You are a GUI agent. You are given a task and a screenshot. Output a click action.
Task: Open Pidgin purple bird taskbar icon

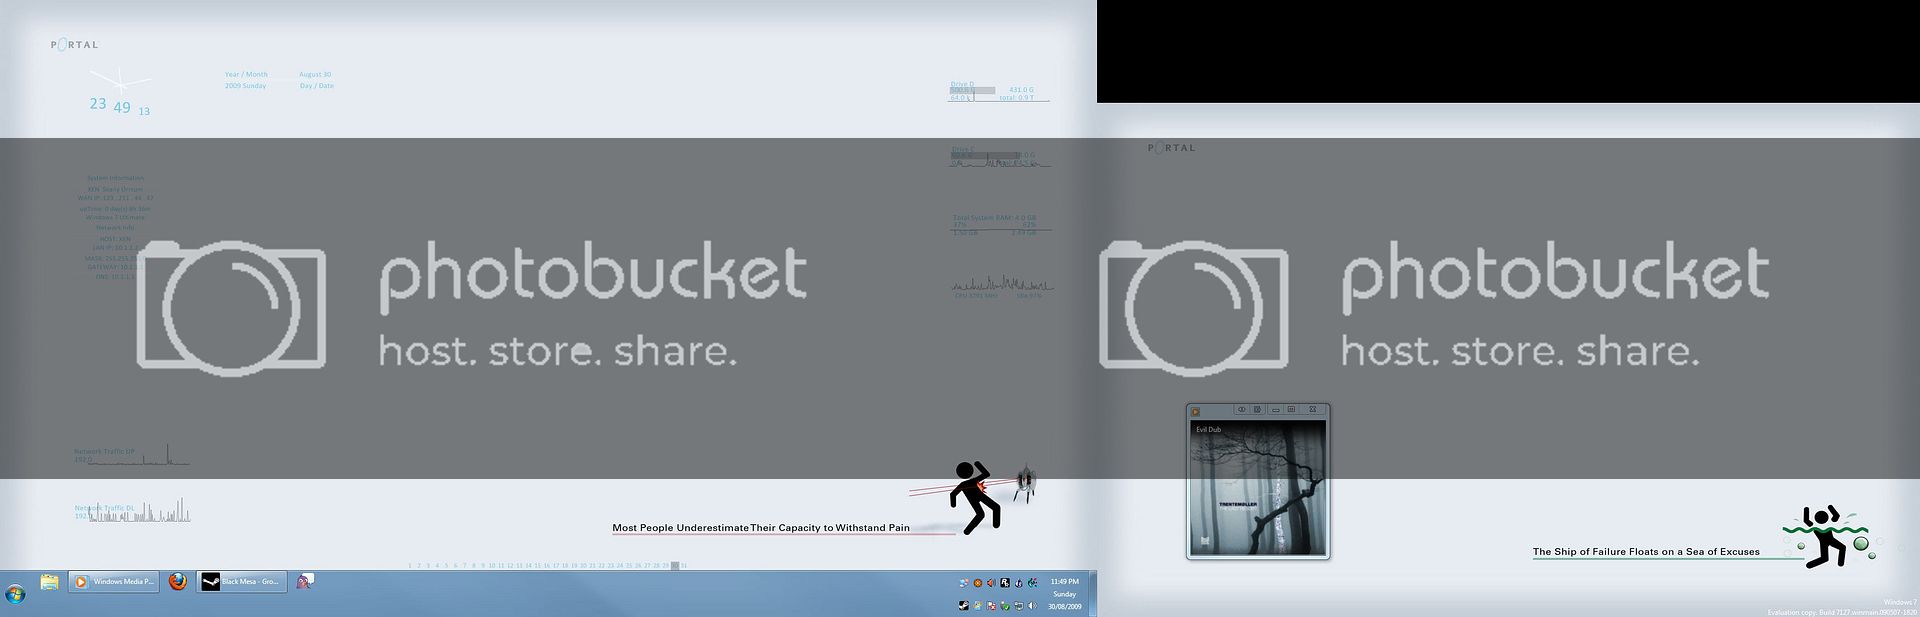click(x=304, y=582)
